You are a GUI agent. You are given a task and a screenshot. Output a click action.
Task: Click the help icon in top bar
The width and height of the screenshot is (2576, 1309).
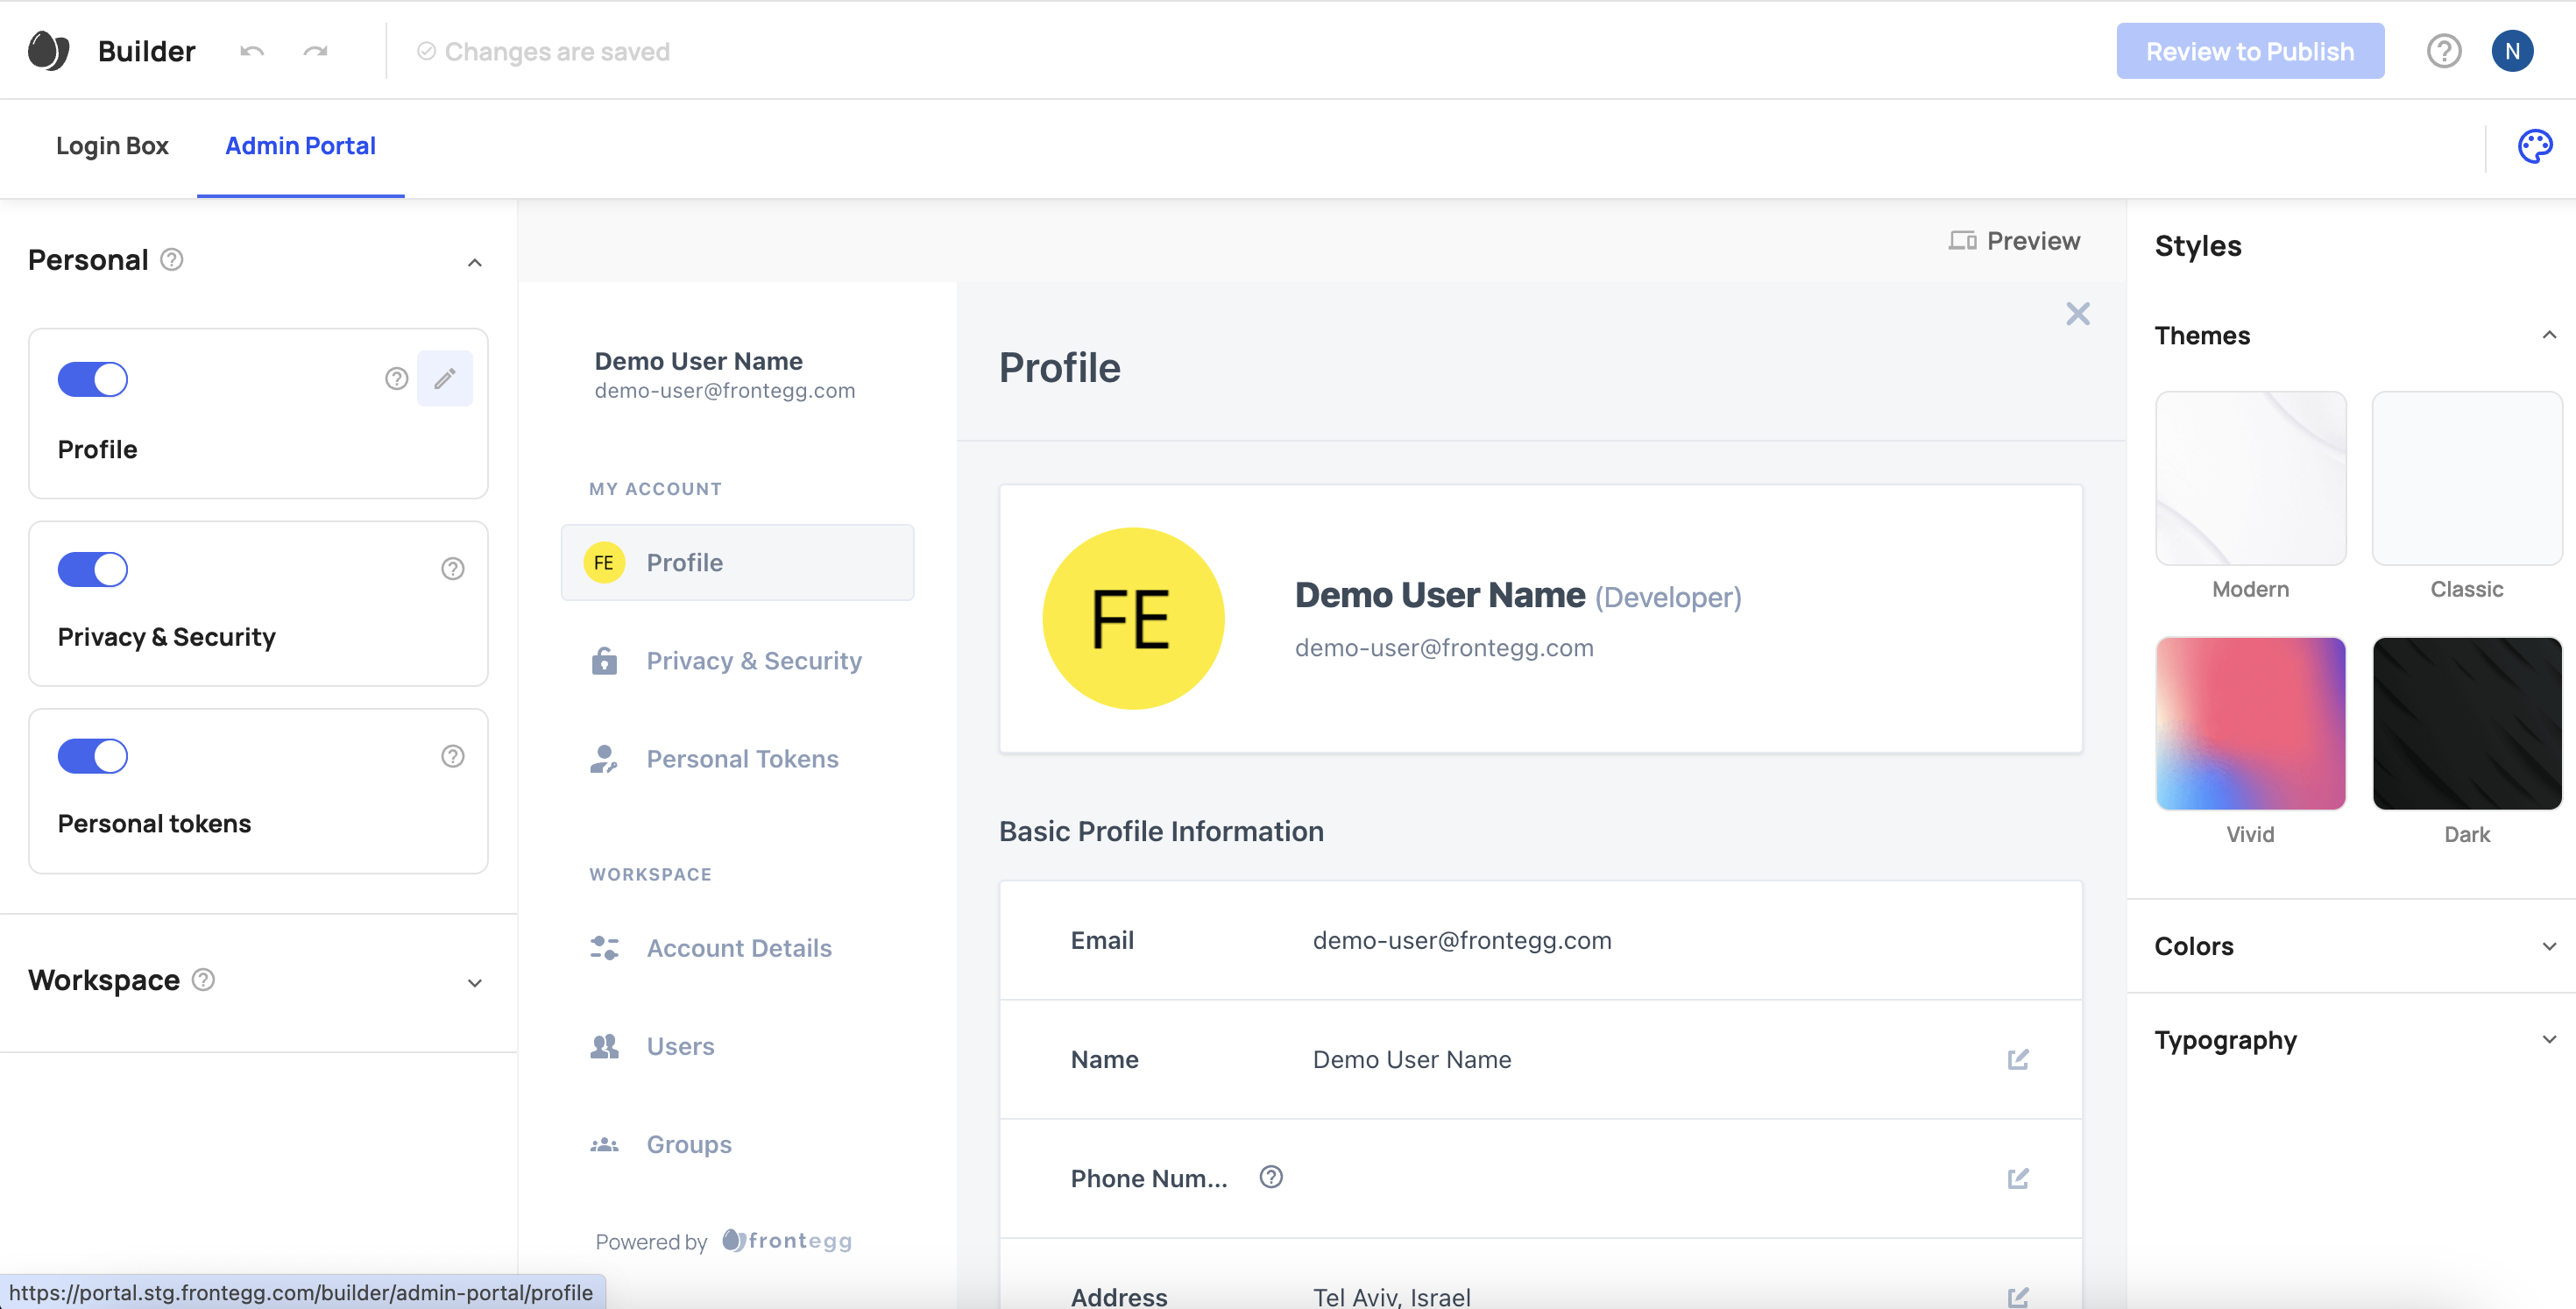click(x=2443, y=51)
